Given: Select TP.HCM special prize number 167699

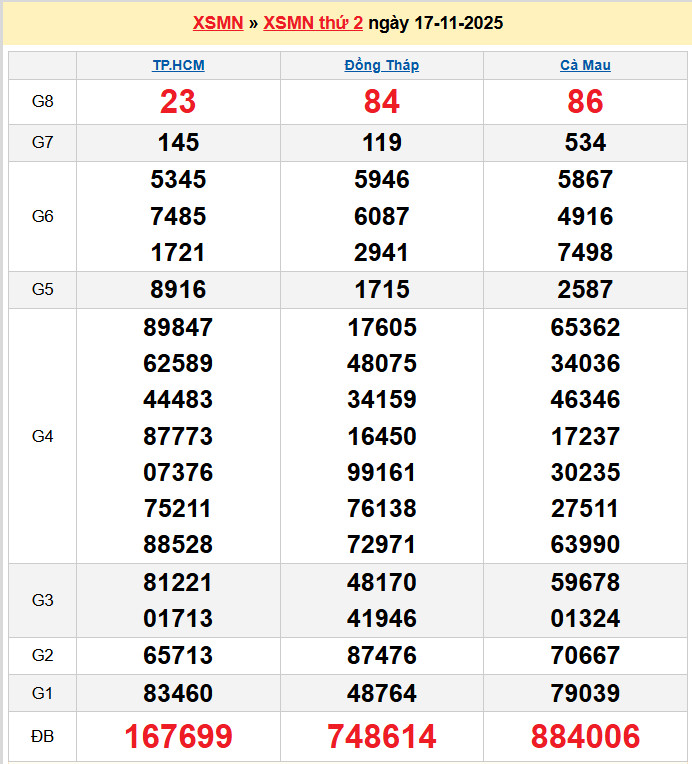Looking at the screenshot, I should point(178,737).
